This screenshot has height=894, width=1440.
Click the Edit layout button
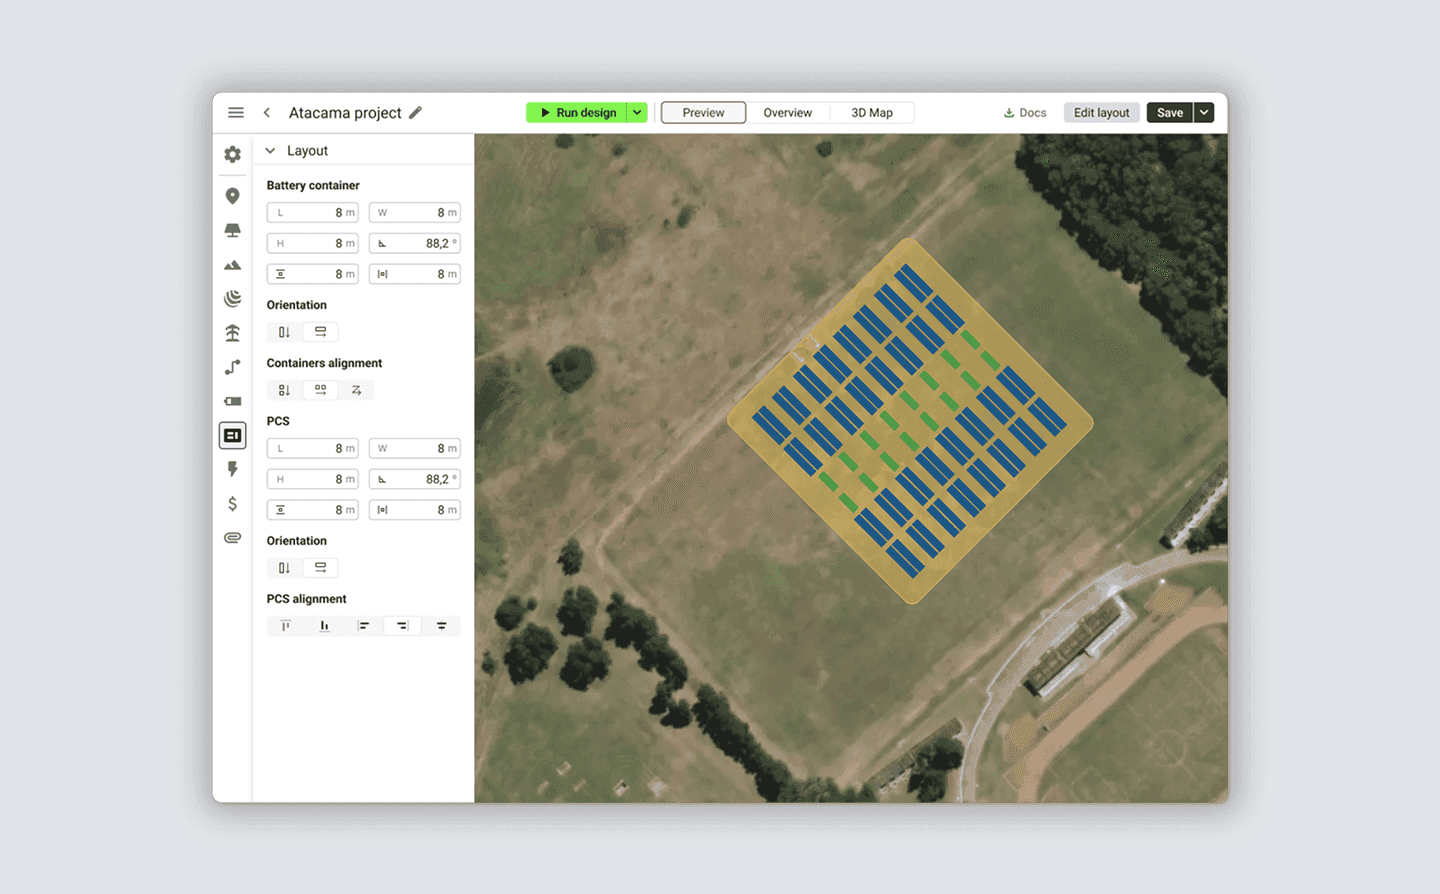(x=1101, y=113)
